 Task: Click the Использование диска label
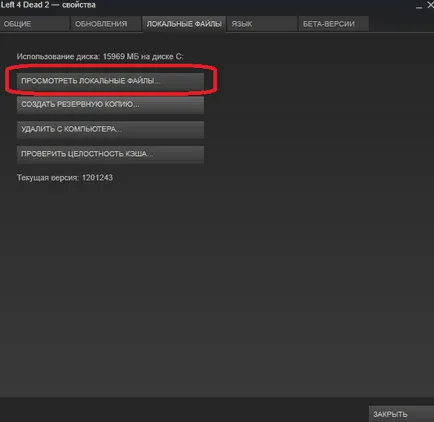tap(58, 56)
